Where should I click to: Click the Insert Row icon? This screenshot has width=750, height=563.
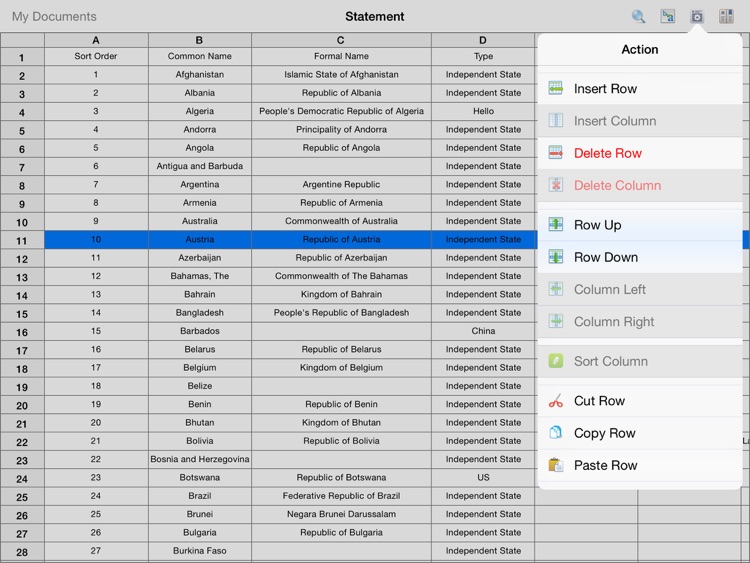(x=556, y=88)
